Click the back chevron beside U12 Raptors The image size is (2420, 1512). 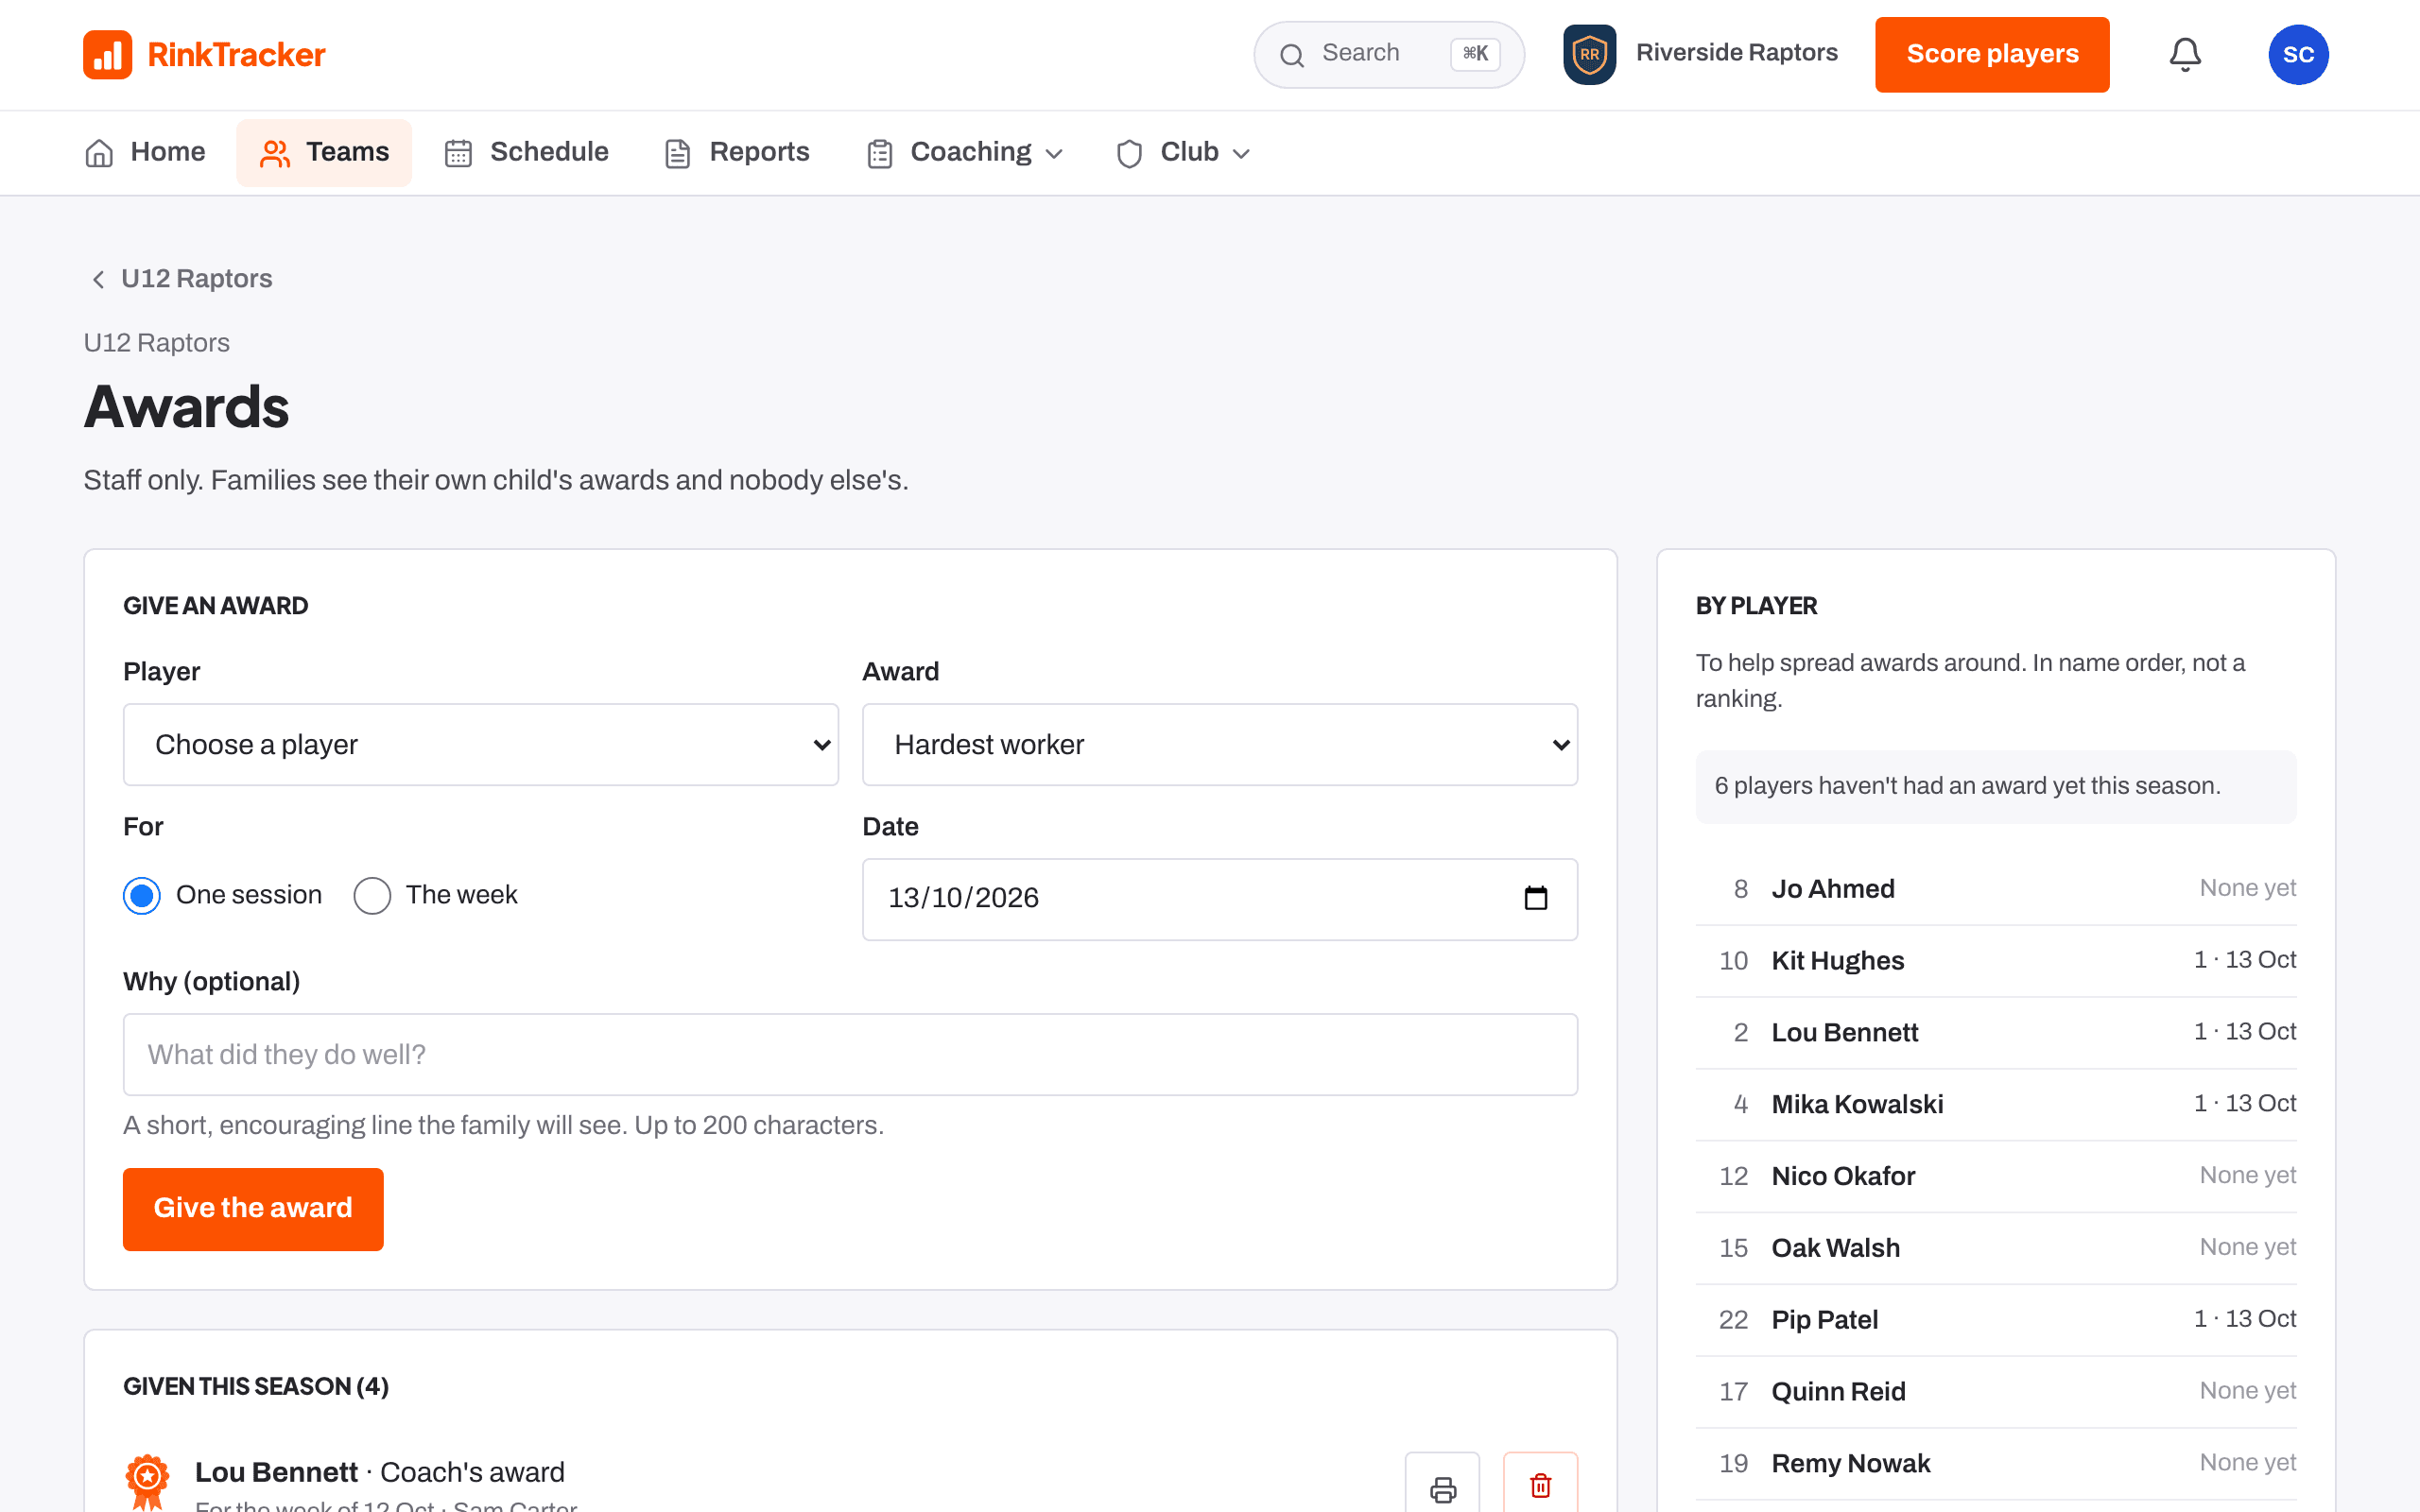98,279
